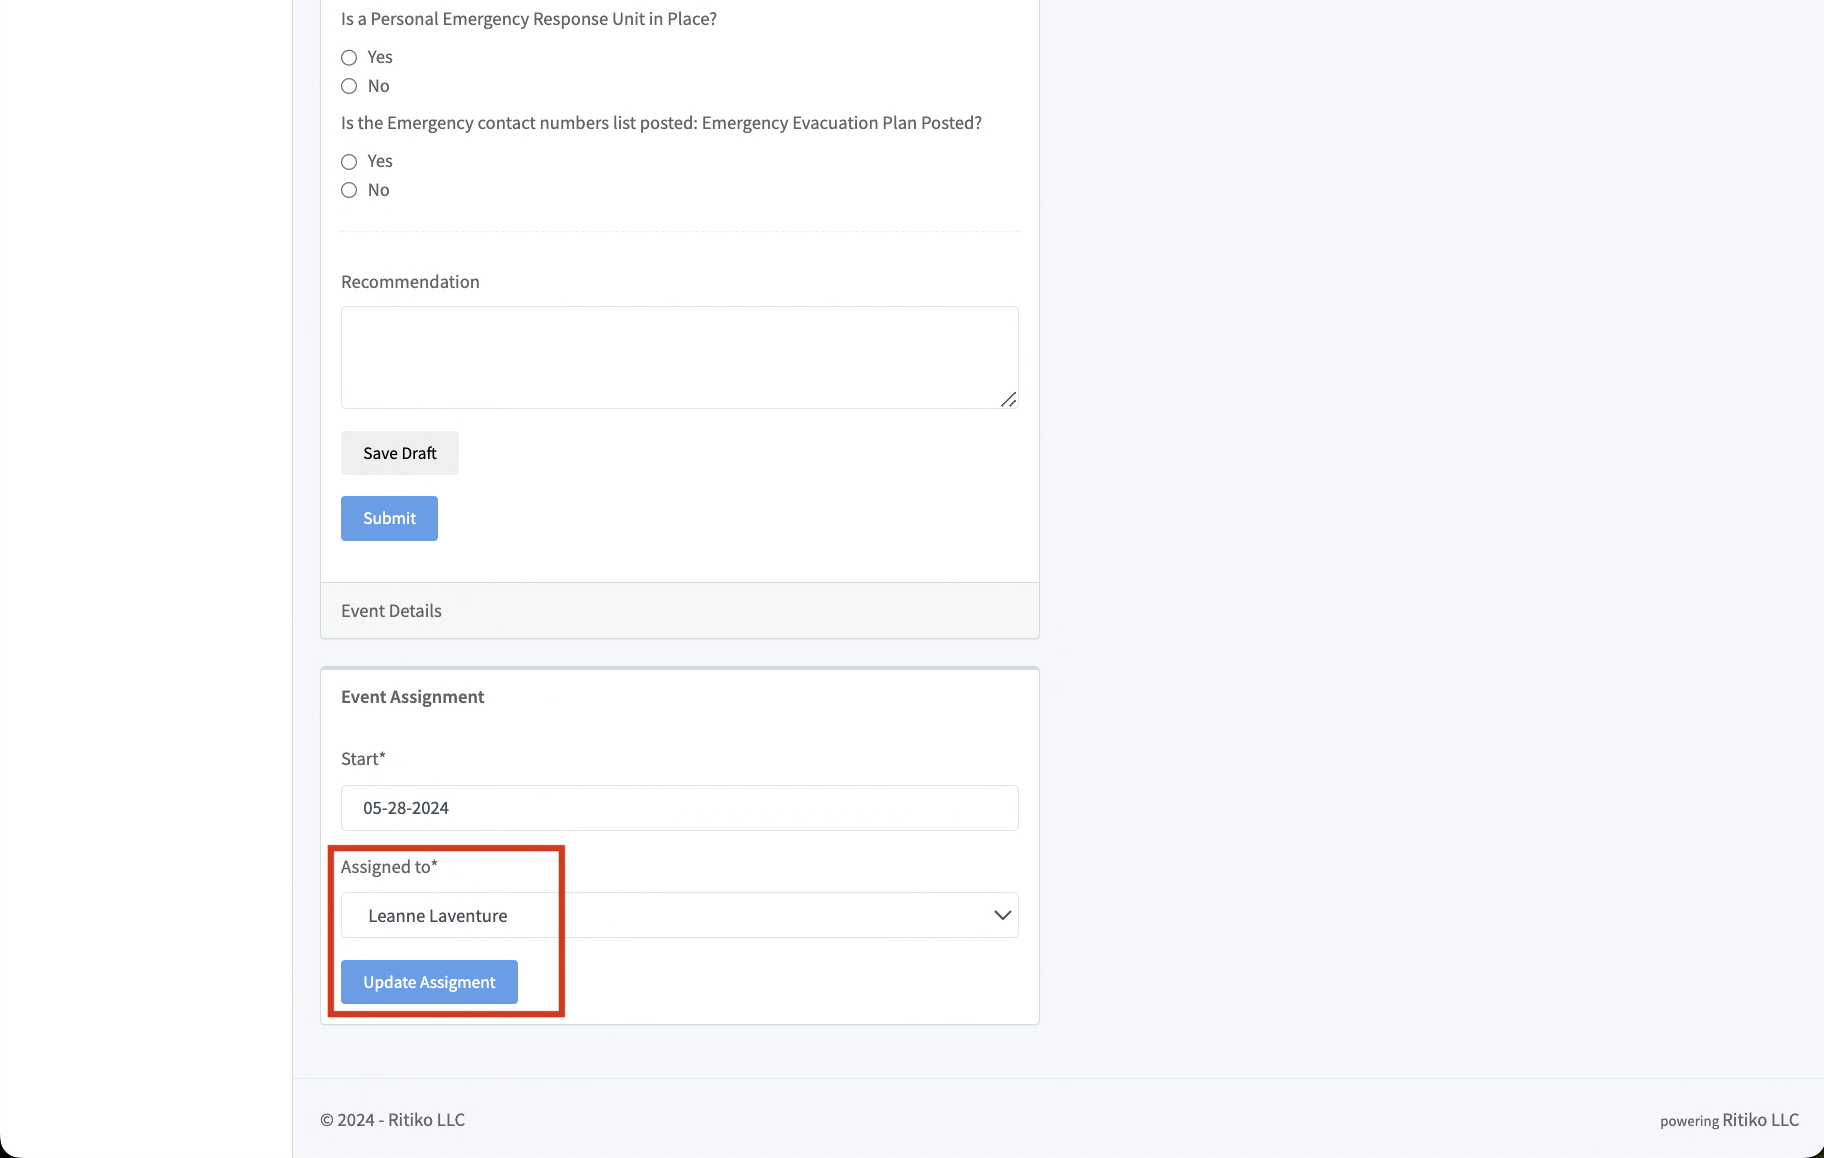Click the Assigned to field label

[389, 867]
